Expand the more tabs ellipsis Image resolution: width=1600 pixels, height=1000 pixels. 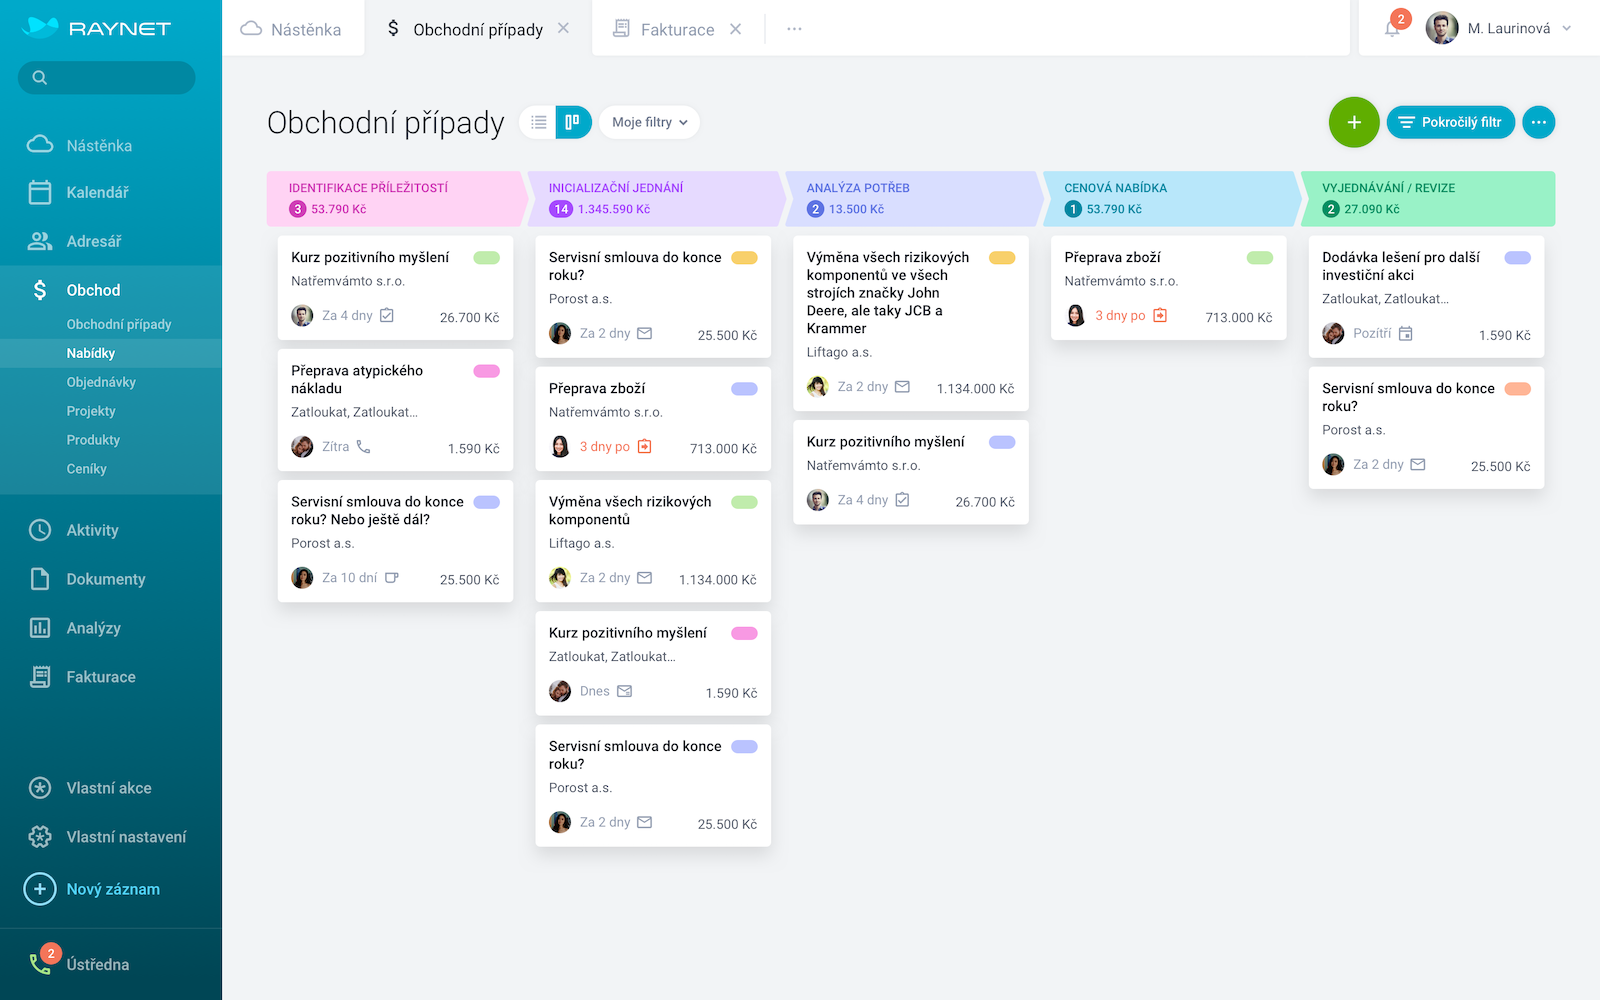tap(794, 29)
